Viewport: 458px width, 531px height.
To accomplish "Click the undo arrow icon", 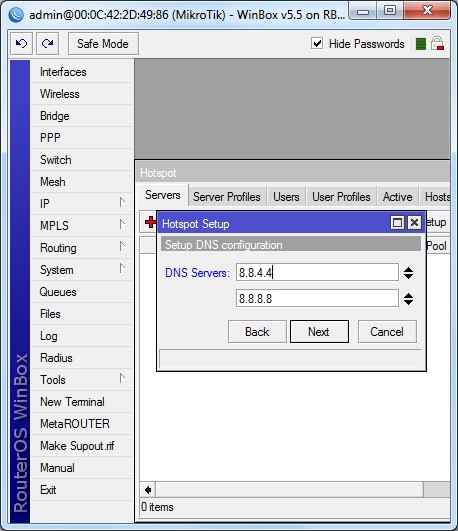I will point(21,43).
